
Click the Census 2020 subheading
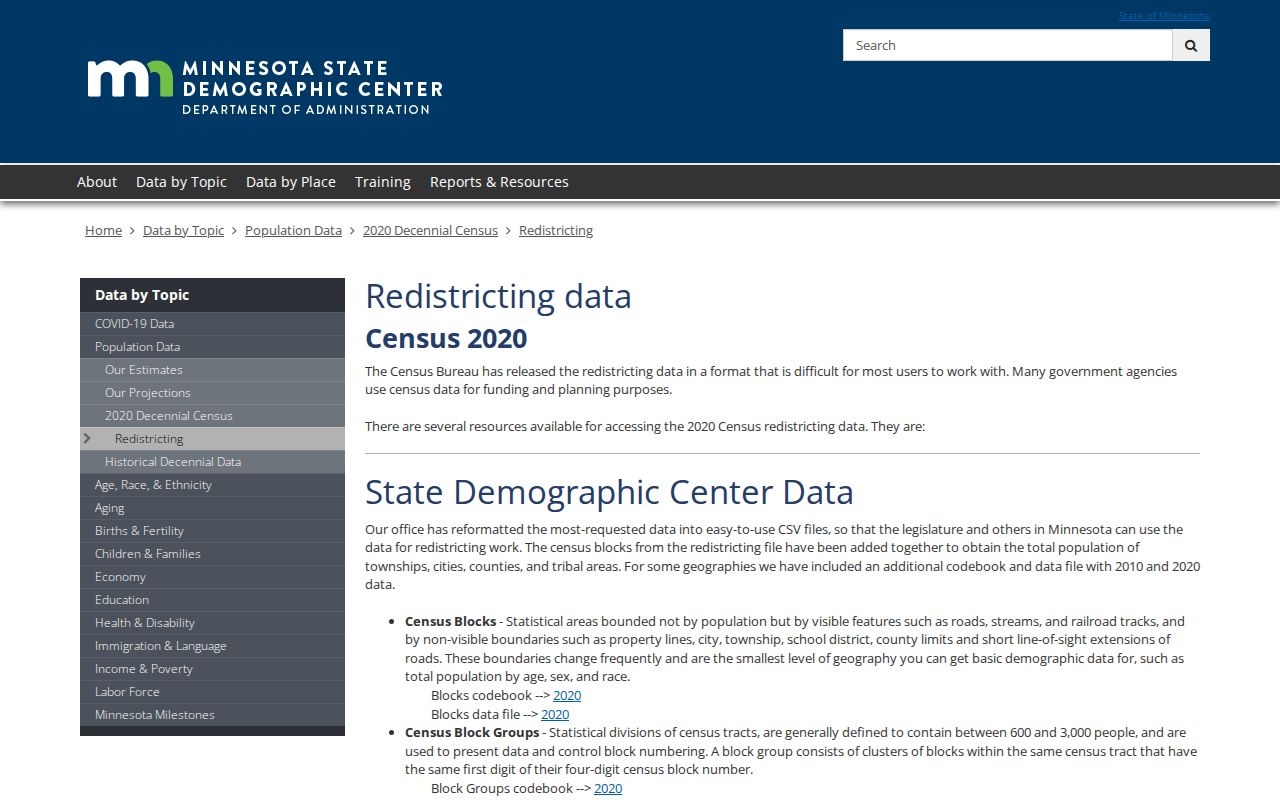point(446,339)
